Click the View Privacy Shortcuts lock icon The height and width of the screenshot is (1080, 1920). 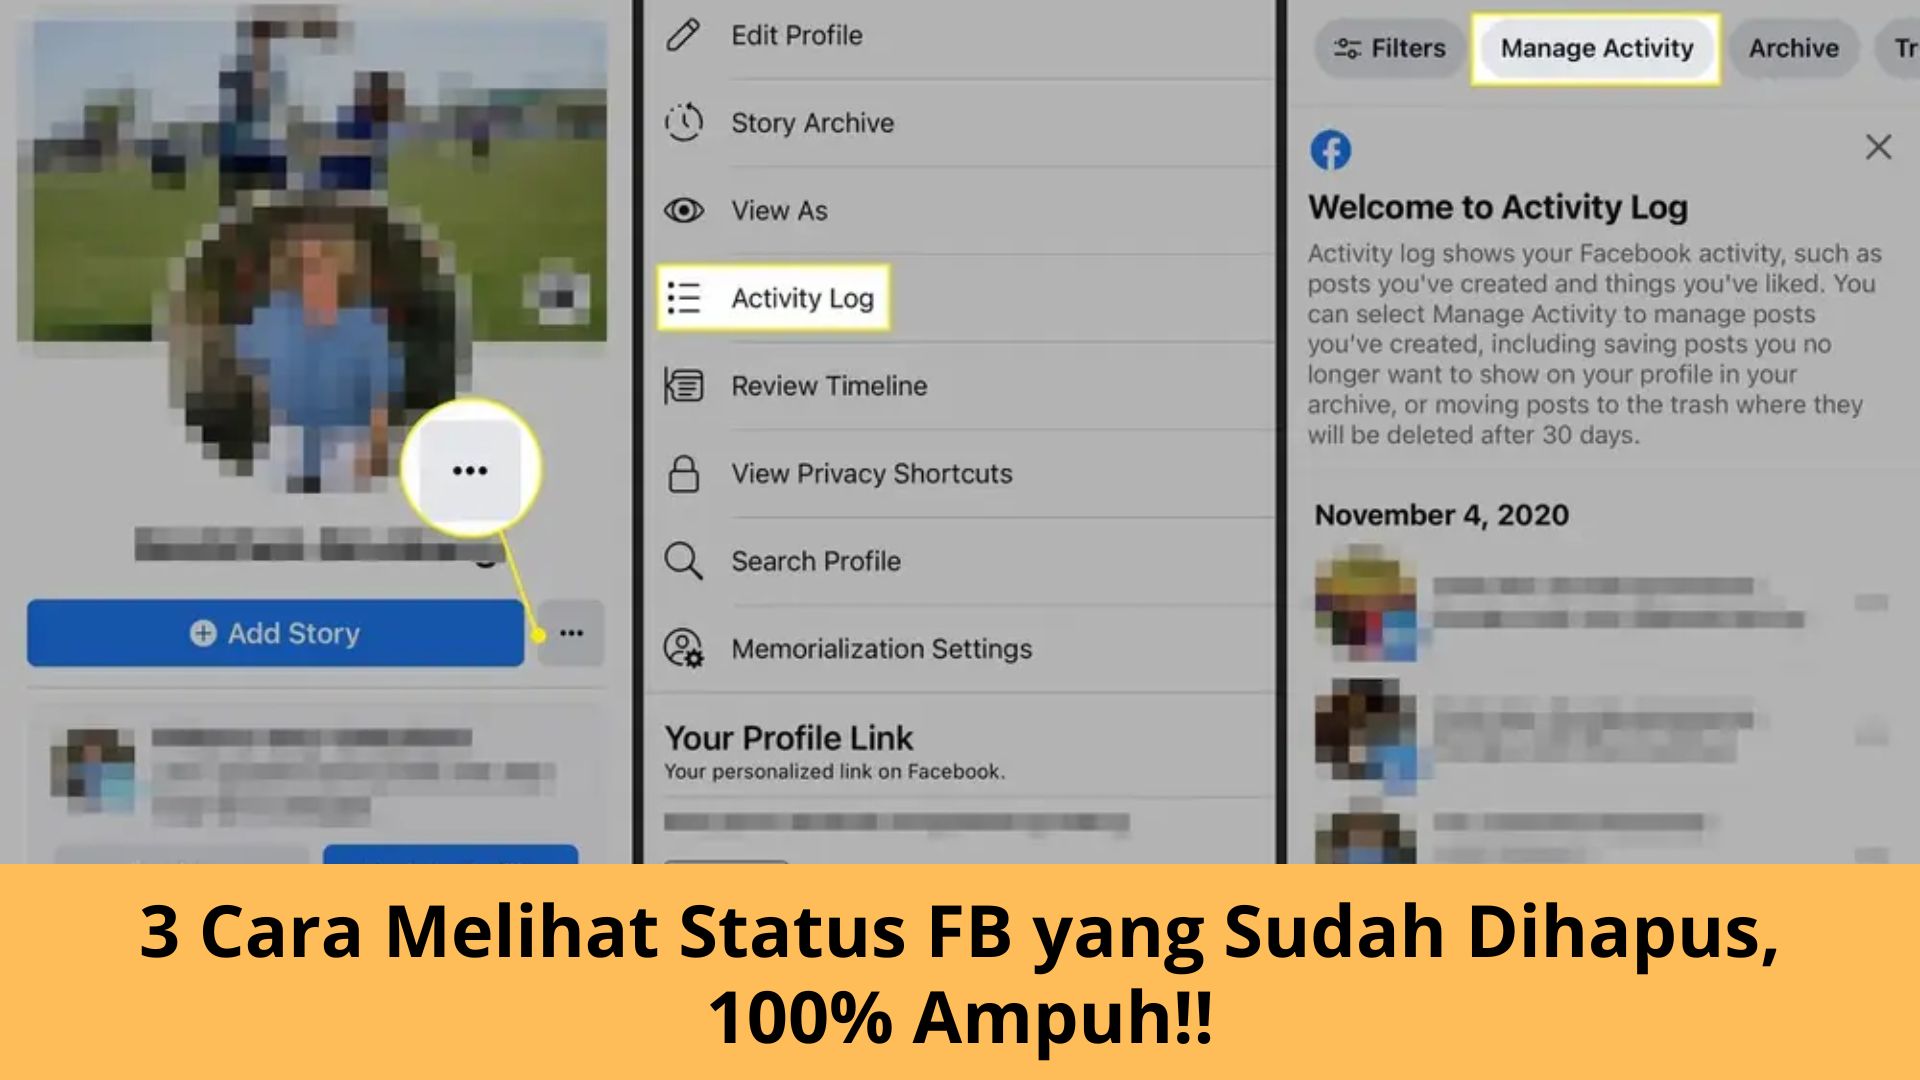[x=682, y=472]
